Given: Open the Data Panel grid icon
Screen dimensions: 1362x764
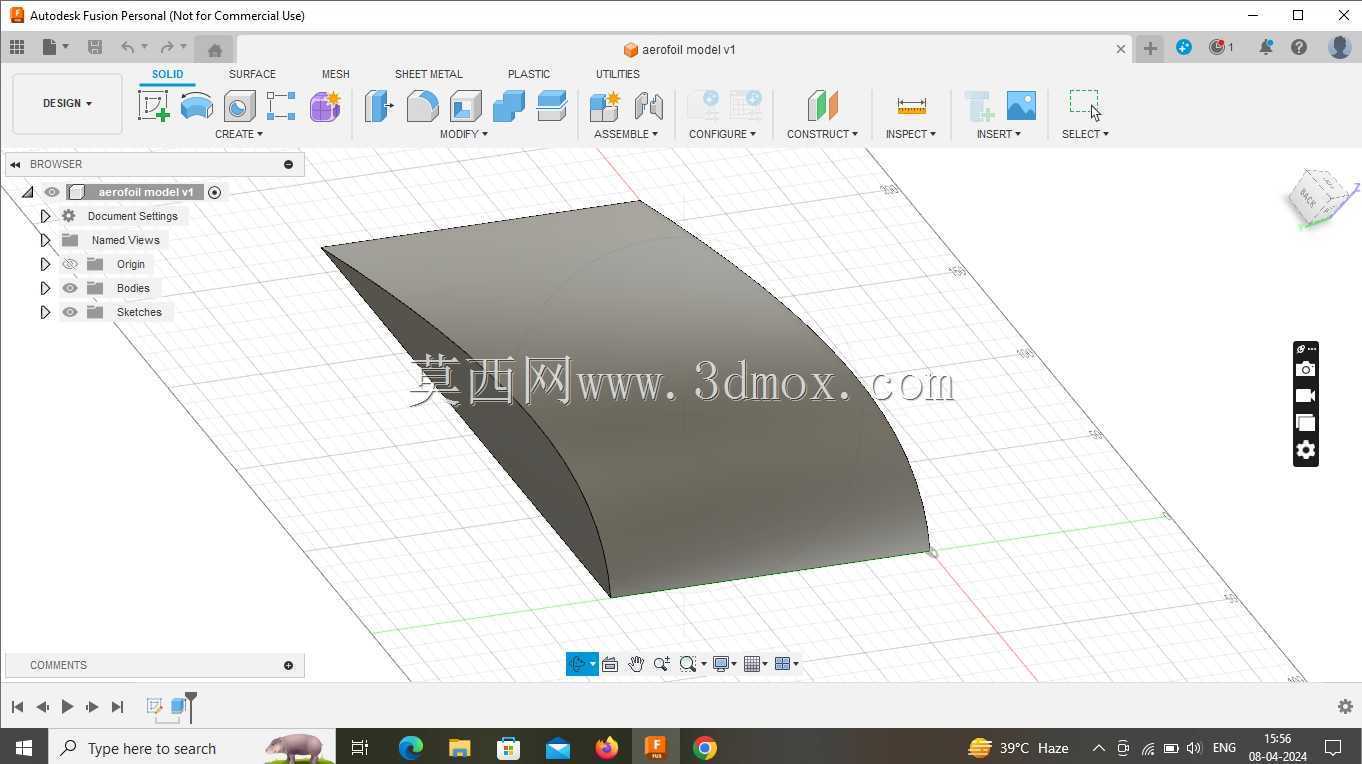Looking at the screenshot, I should [x=17, y=47].
